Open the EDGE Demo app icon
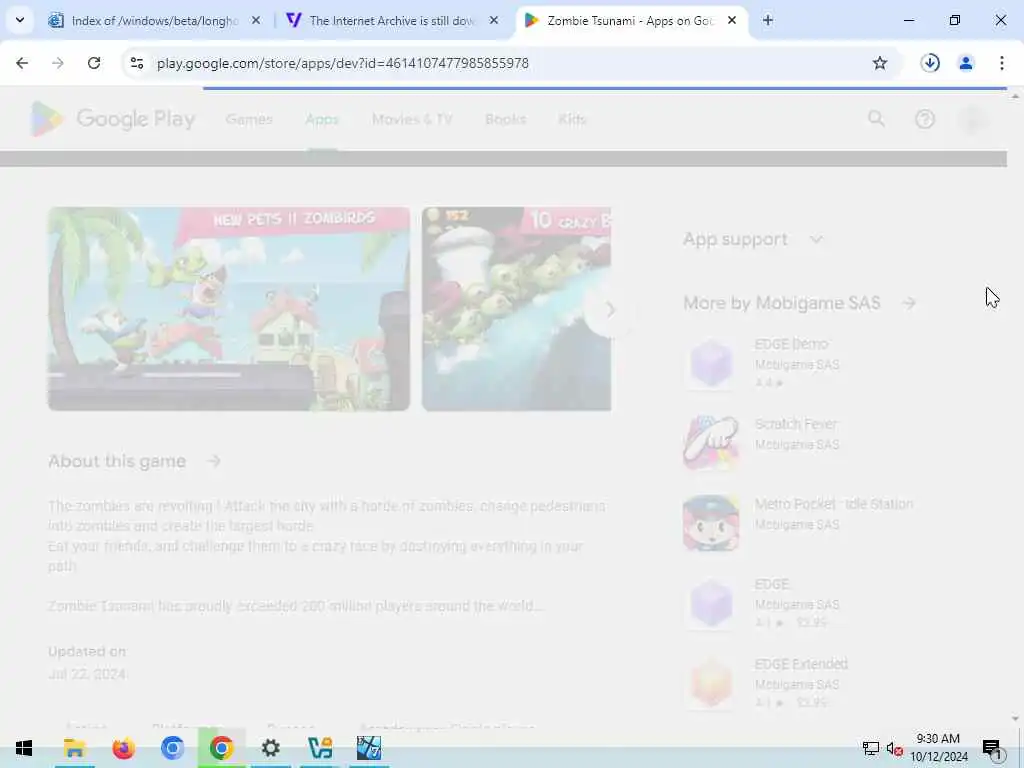 tap(711, 363)
